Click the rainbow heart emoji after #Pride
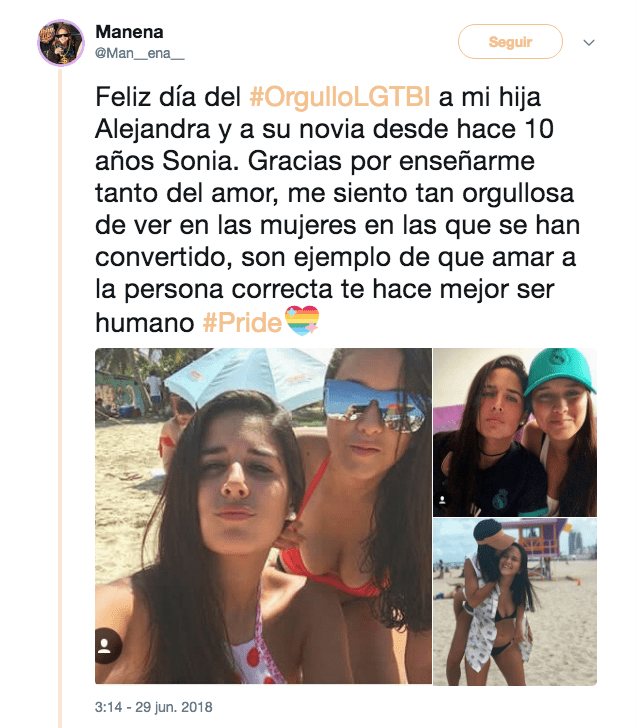The width and height of the screenshot is (637, 728). pyautogui.click(x=302, y=321)
